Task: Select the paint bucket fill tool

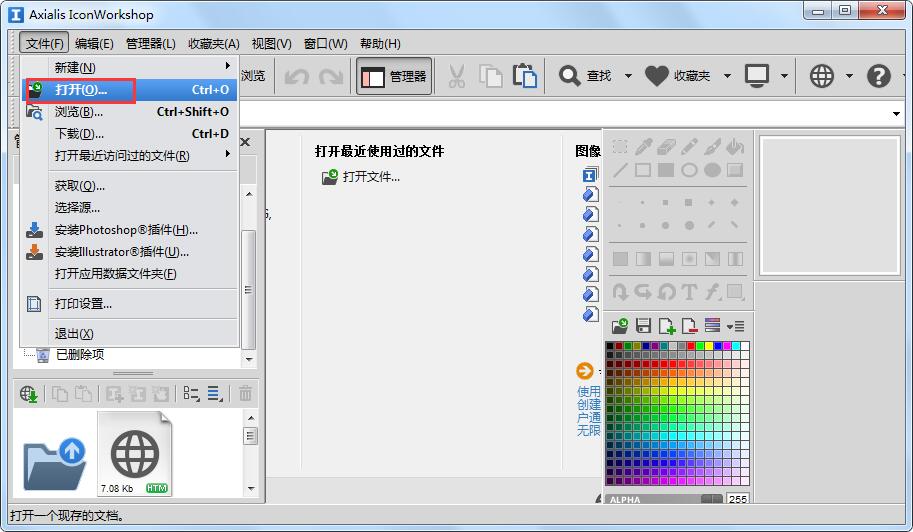Action: click(x=735, y=147)
